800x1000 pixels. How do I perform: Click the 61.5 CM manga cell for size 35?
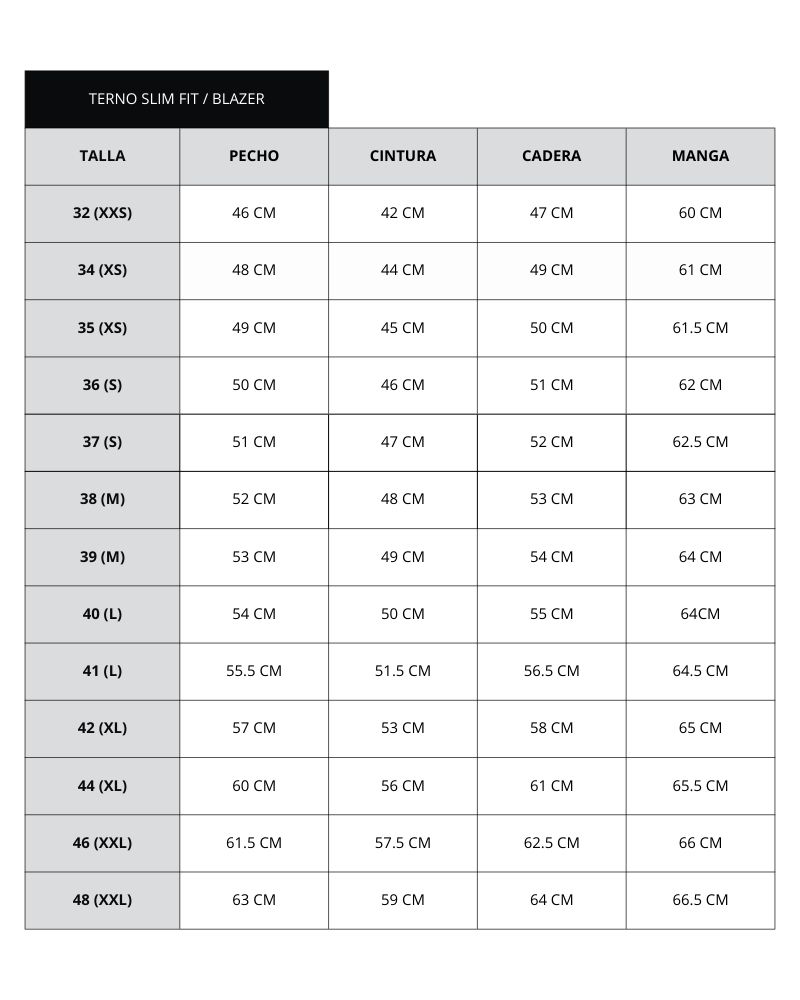(700, 328)
